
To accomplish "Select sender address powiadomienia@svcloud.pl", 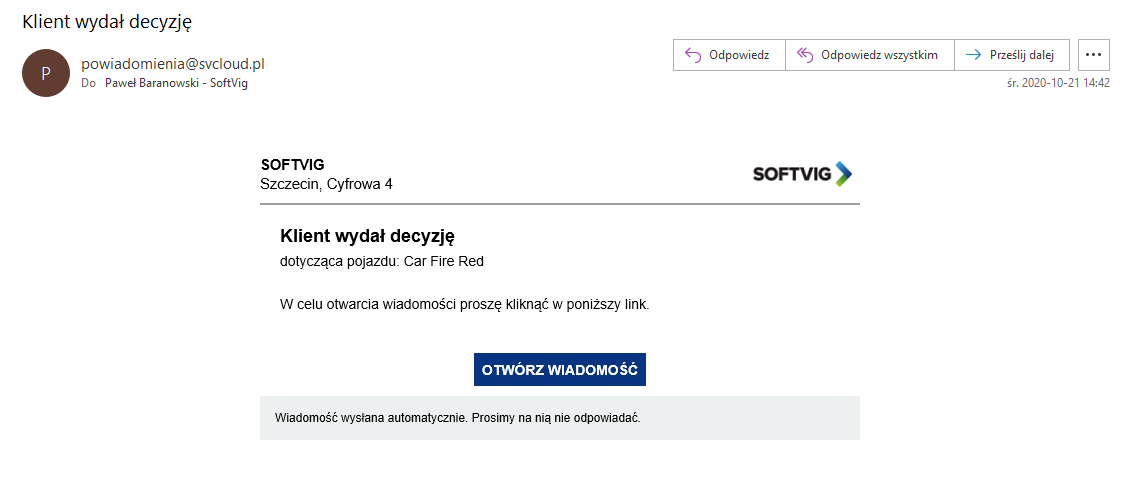I will 172,64.
